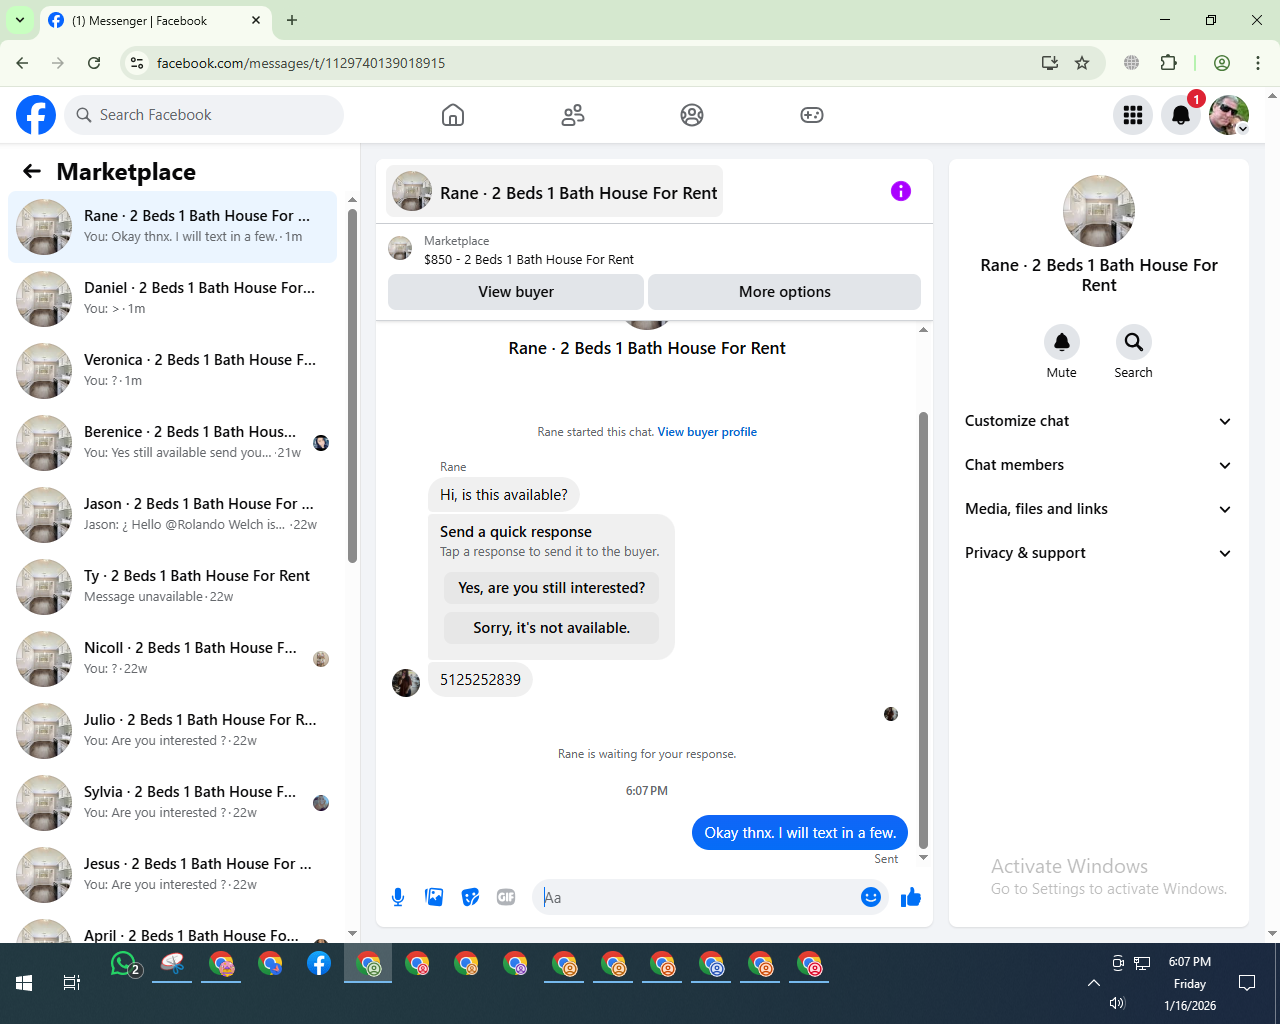1280x1024 pixels.
Task: Open the browser extensions puzzle icon
Action: pos(1169,63)
